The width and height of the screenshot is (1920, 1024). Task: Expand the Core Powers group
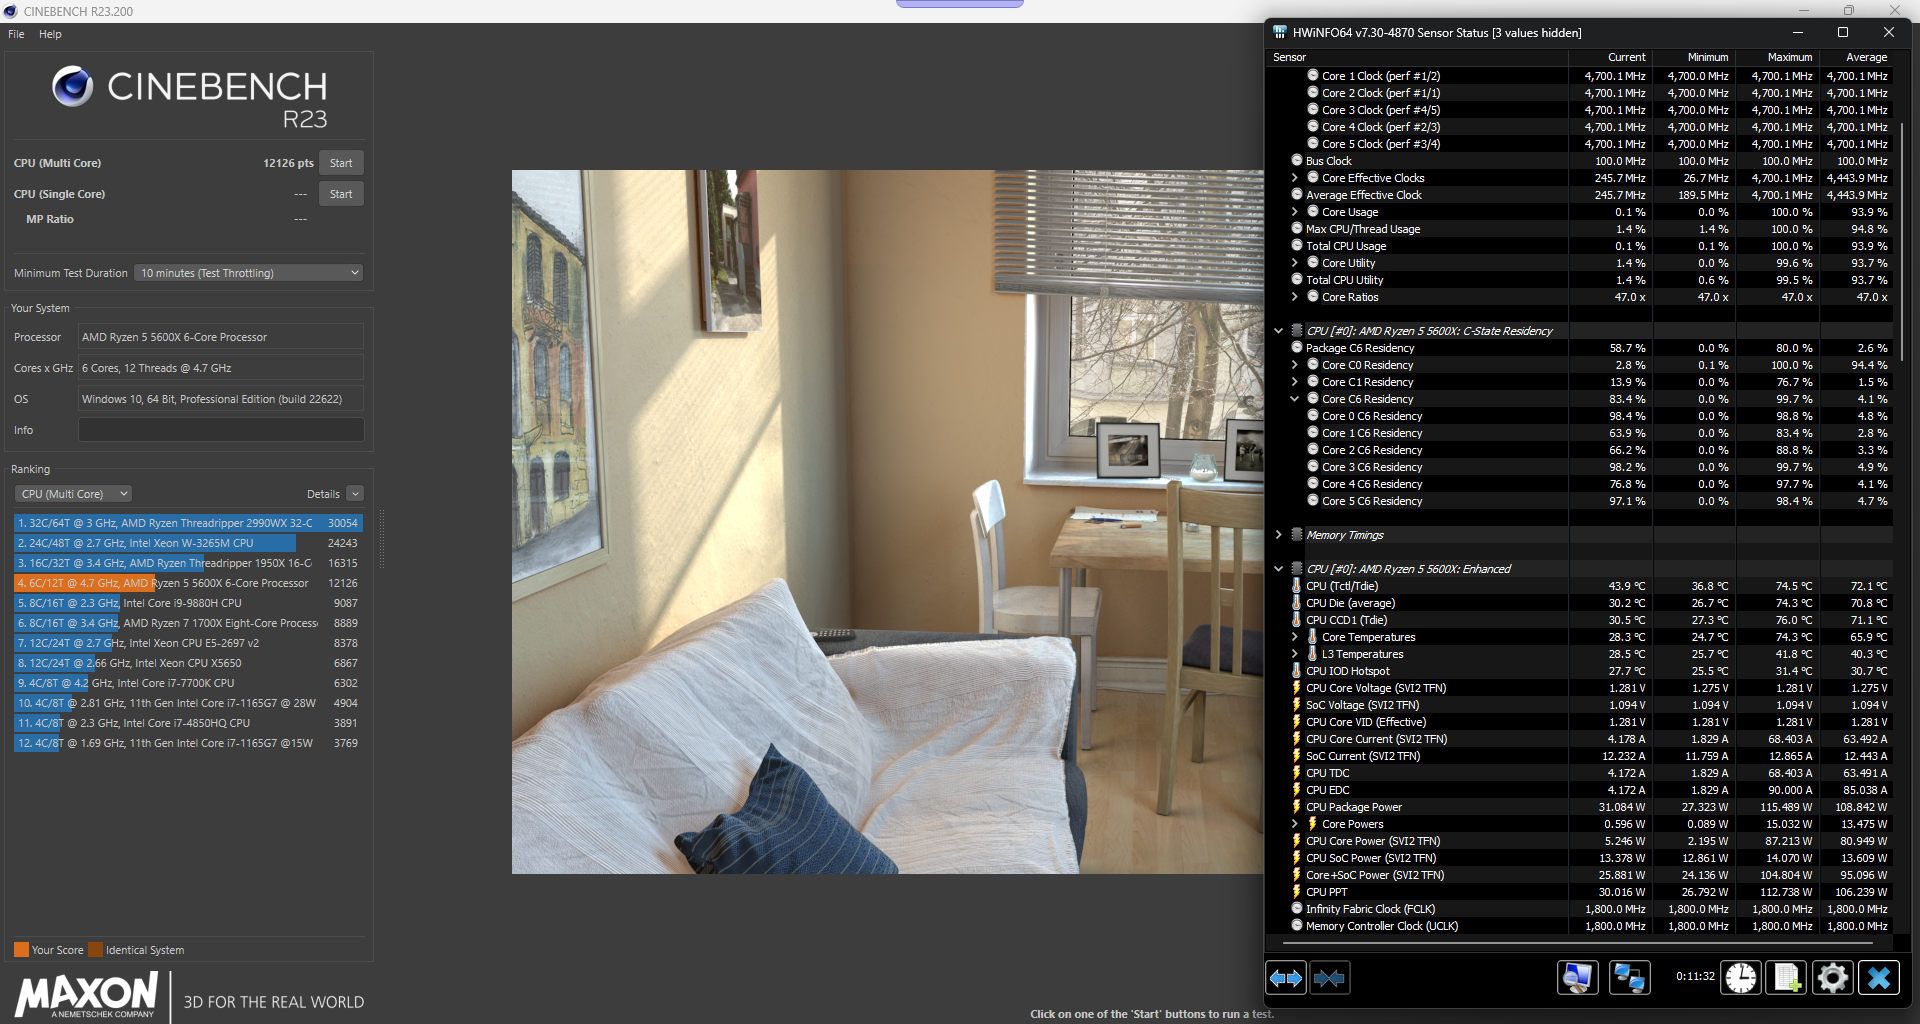click(x=1295, y=824)
